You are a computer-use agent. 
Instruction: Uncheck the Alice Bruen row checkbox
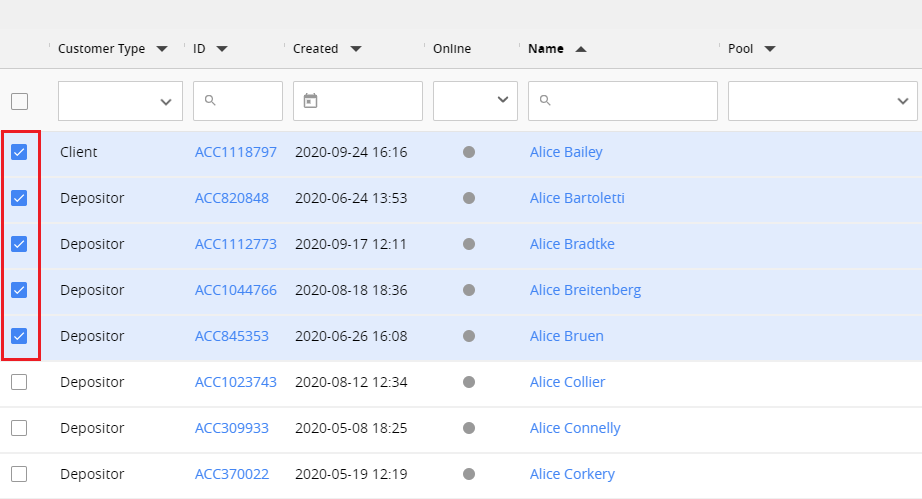[19, 336]
